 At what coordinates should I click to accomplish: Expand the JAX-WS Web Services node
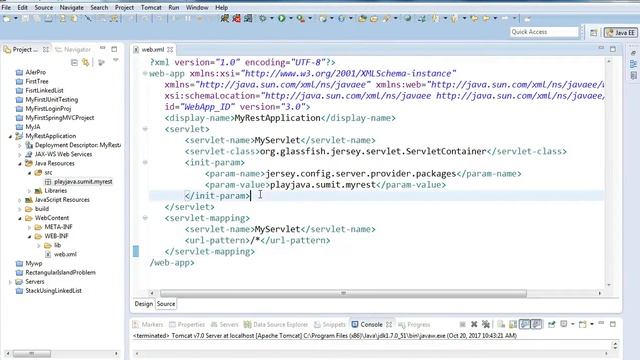pos(20,154)
